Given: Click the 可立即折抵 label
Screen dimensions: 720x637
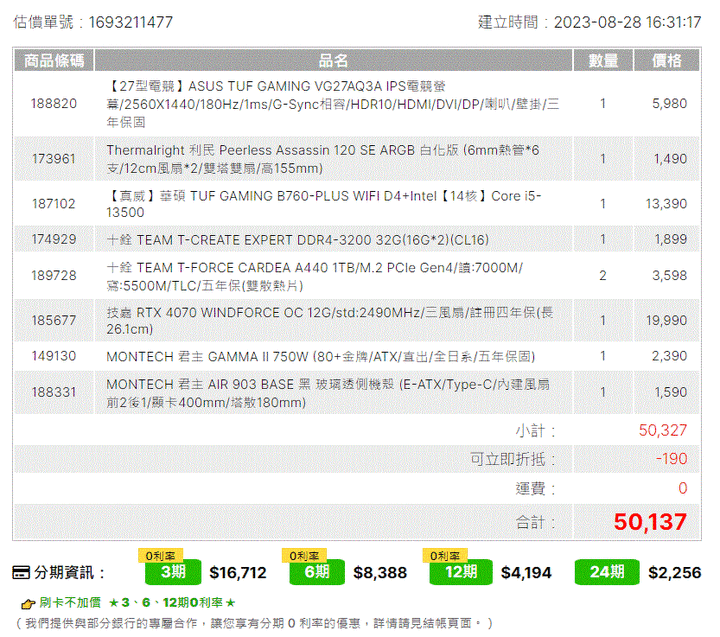Looking at the screenshot, I should [x=512, y=459].
